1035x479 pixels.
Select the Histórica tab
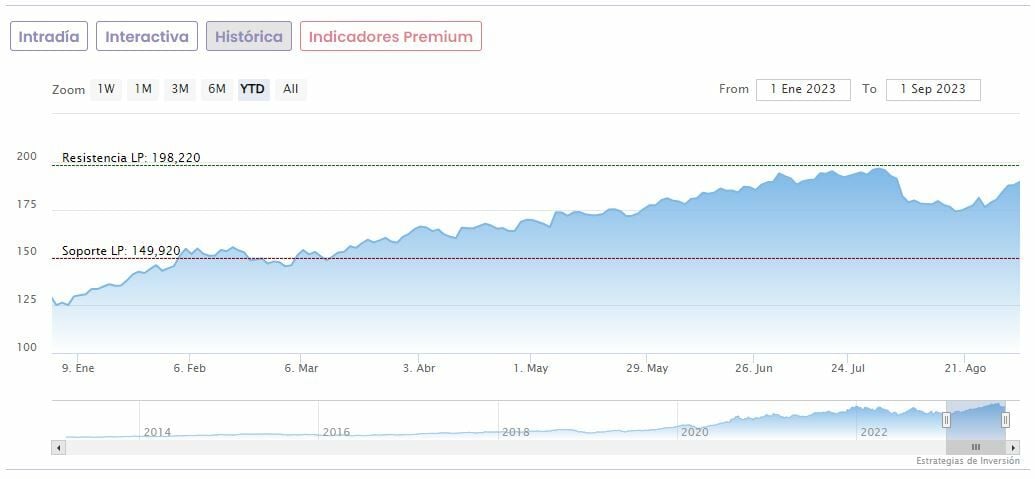pyautogui.click(x=249, y=37)
